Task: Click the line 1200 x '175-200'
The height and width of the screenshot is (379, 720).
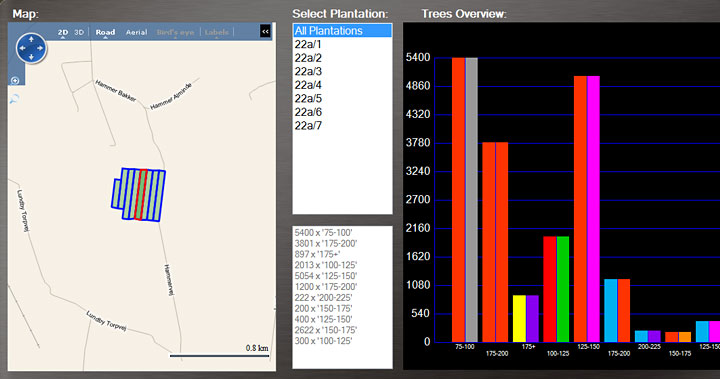Action: click(326, 287)
